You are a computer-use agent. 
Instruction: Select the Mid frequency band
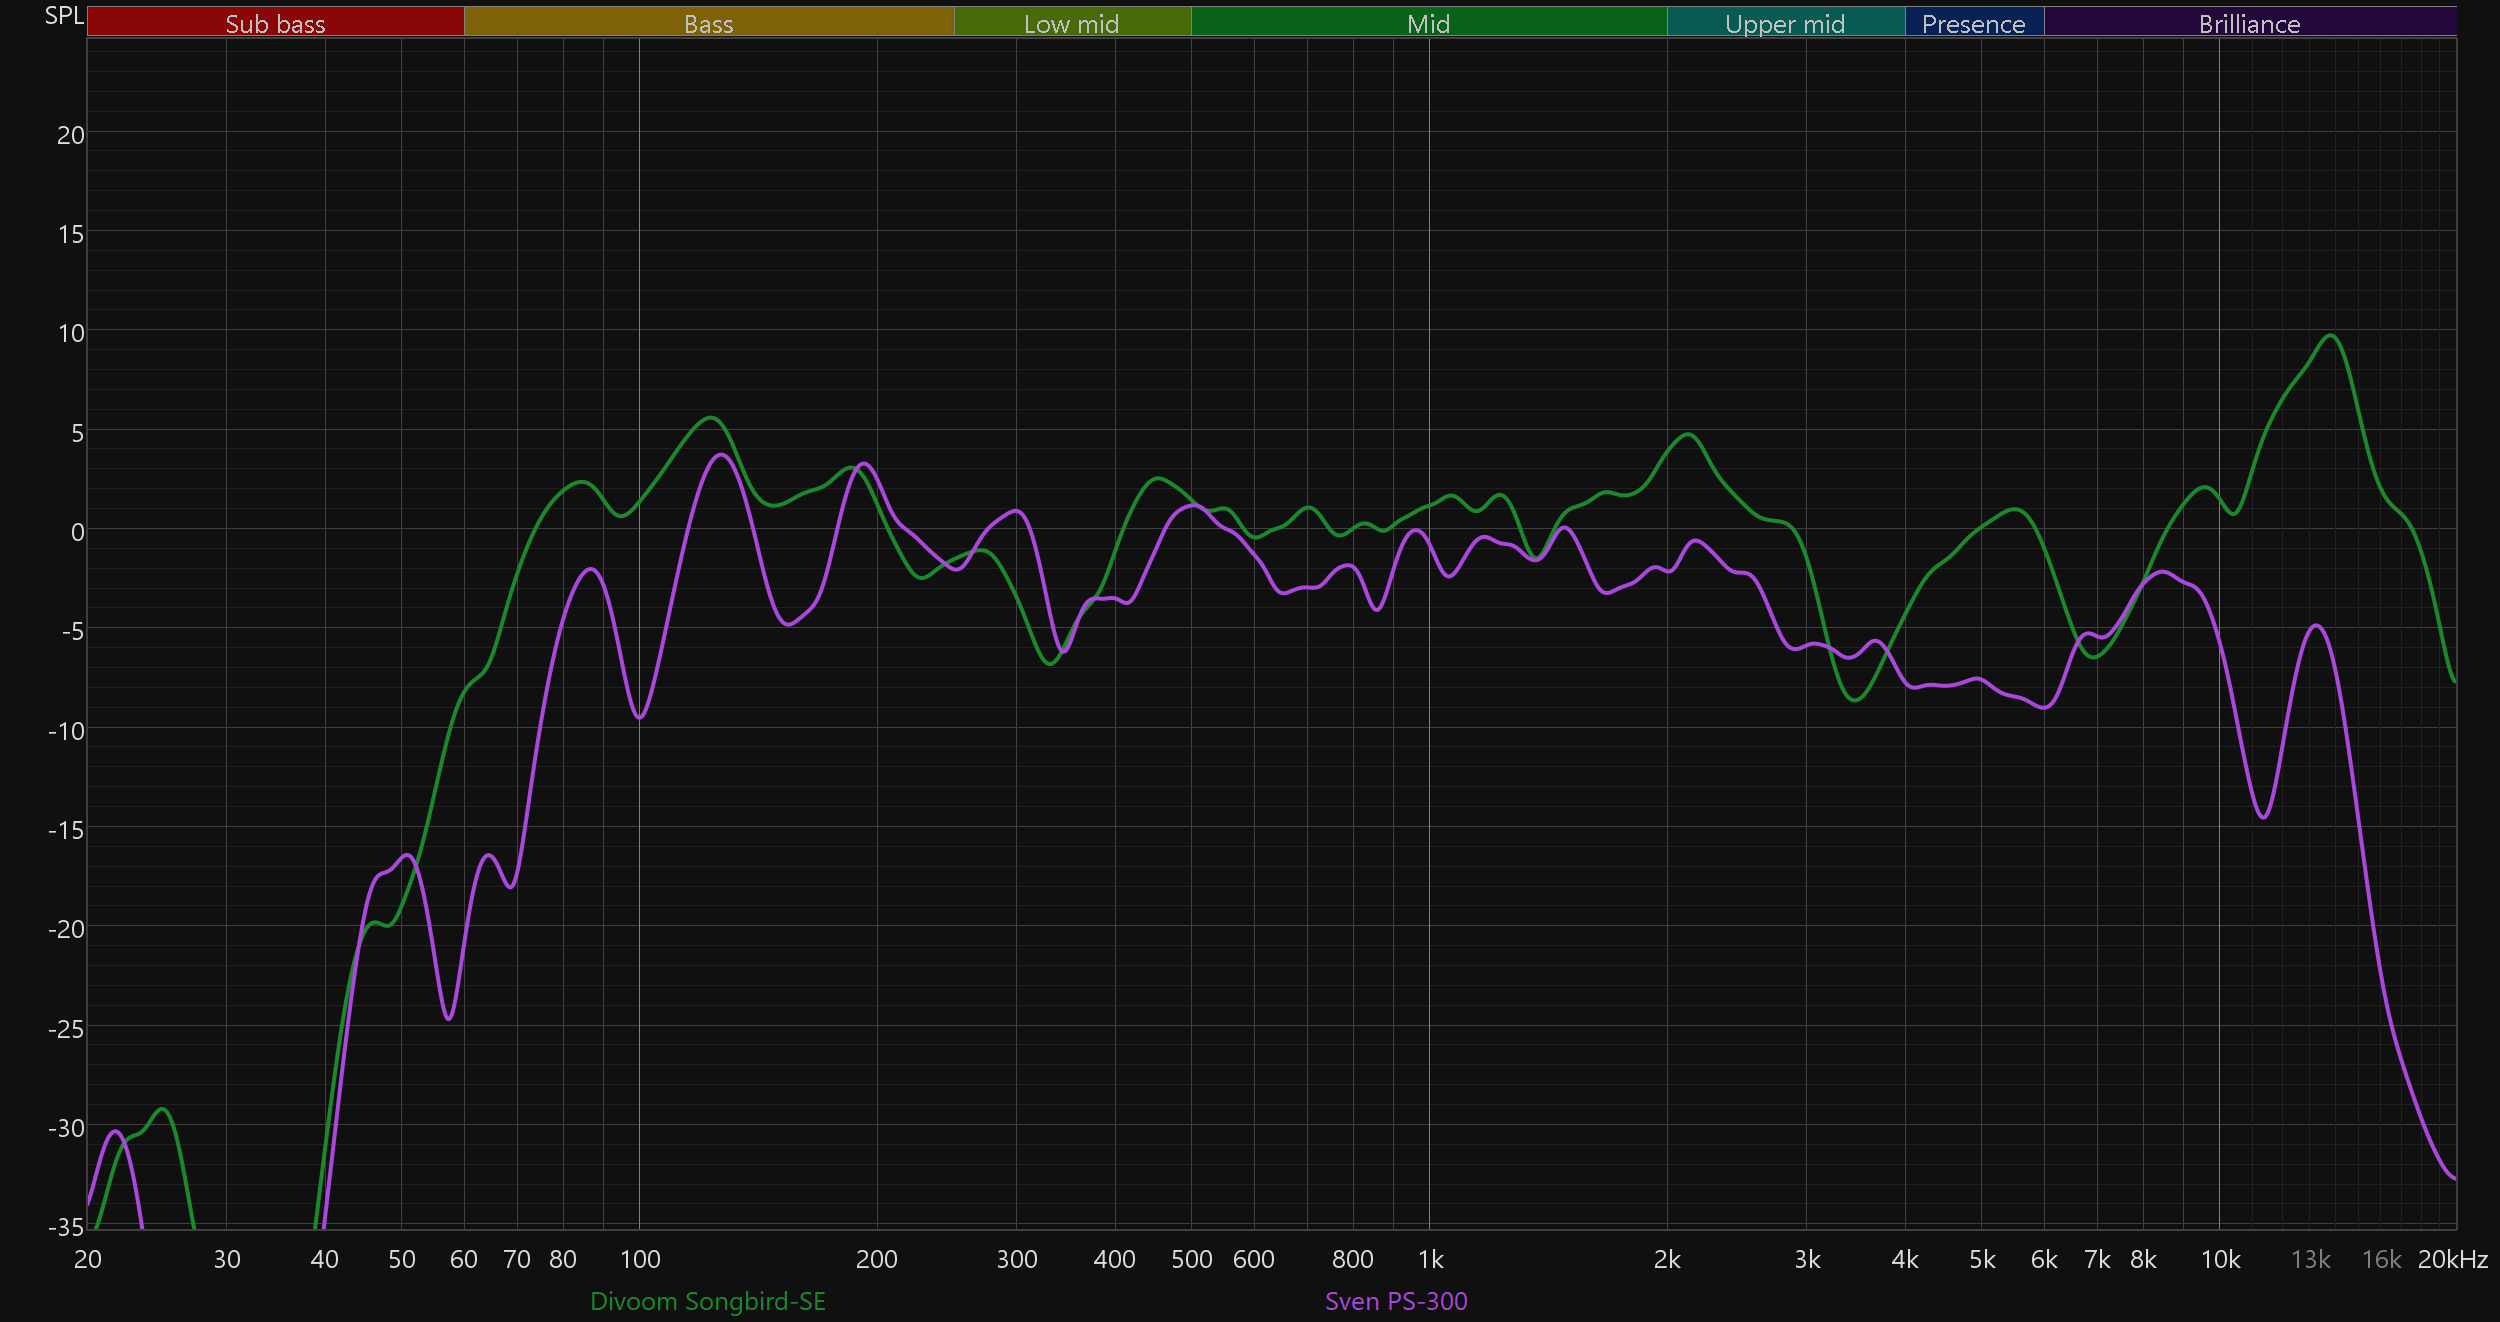pyautogui.click(x=1428, y=23)
